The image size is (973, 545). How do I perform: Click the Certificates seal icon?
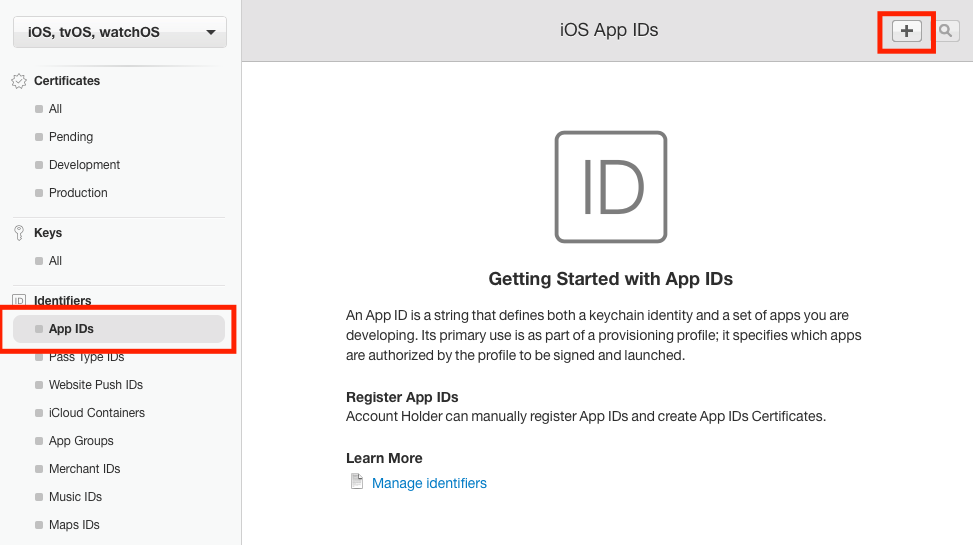[x=19, y=81]
